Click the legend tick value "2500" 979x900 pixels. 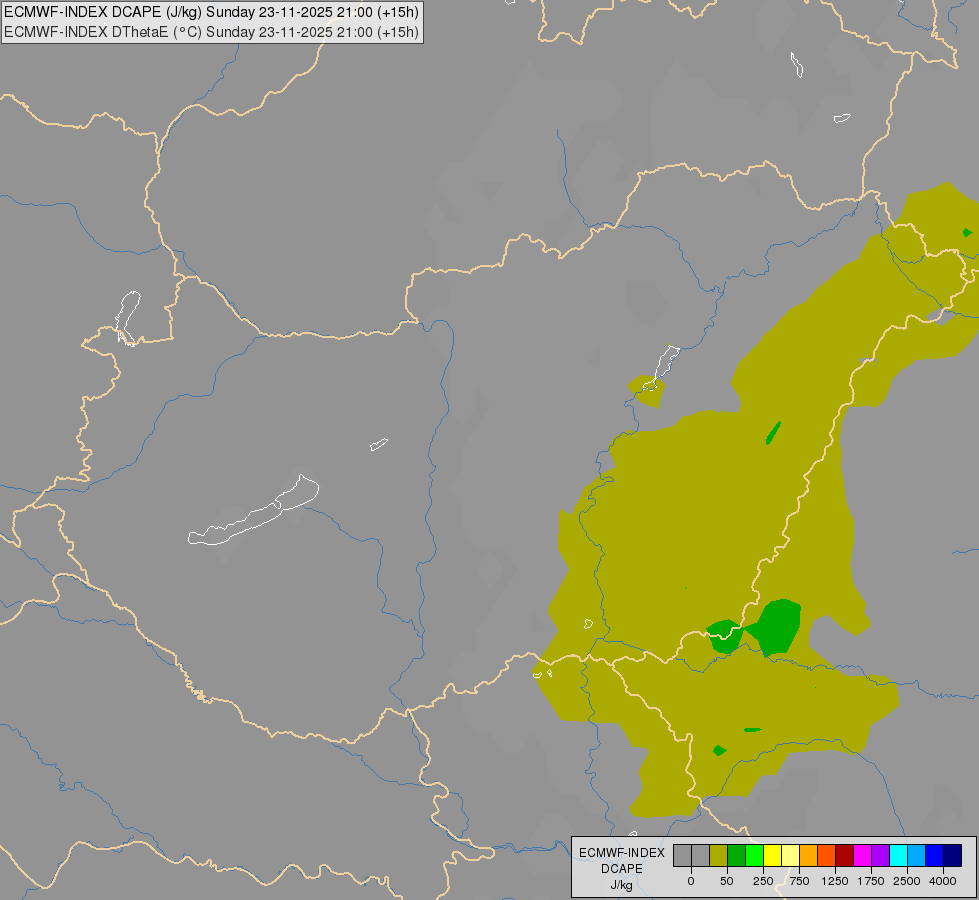point(907,881)
